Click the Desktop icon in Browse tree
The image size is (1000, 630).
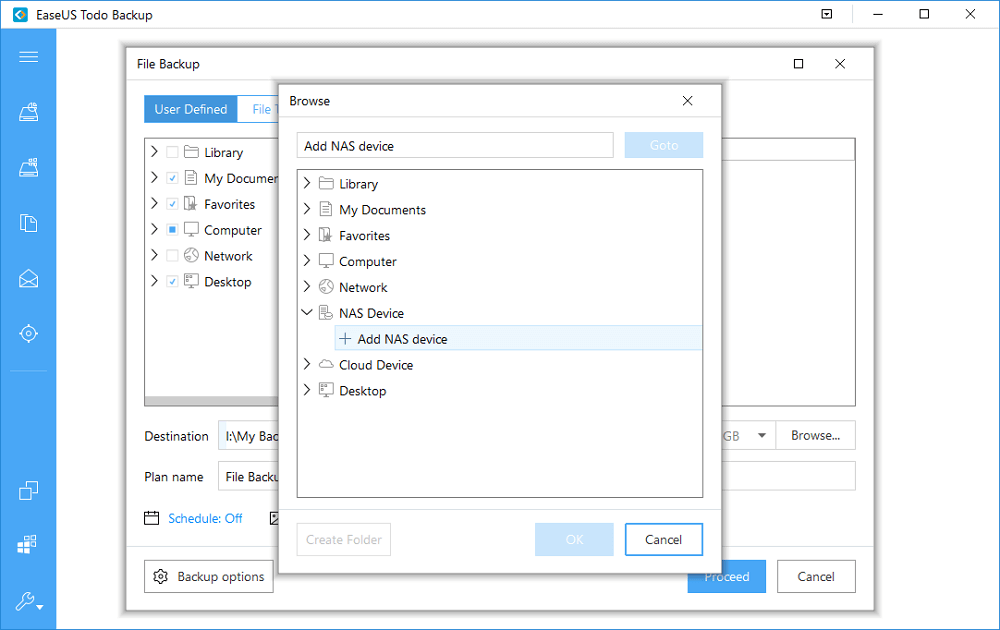point(326,390)
